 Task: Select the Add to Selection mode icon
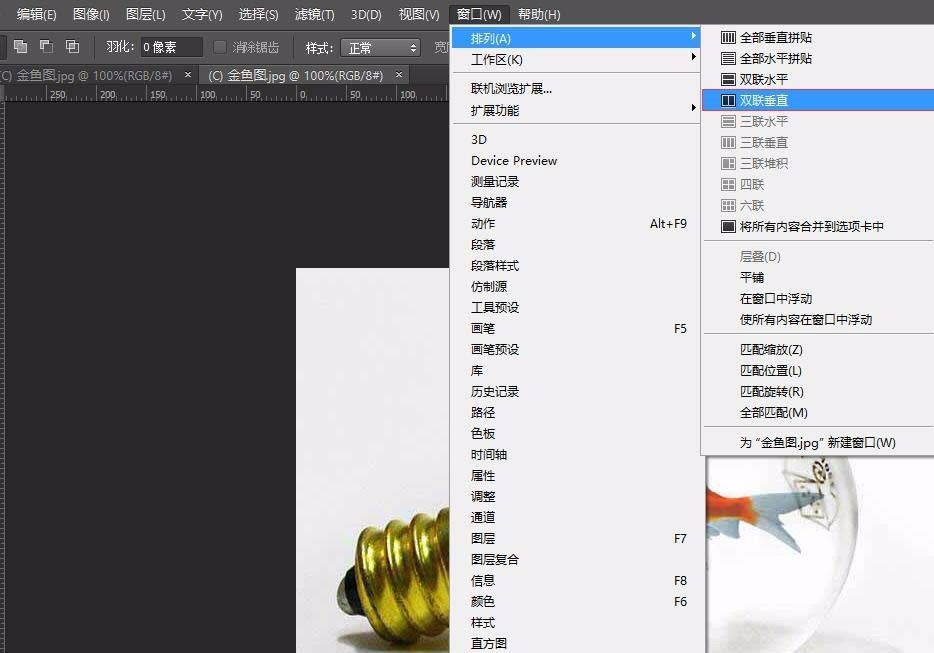[x=21, y=46]
